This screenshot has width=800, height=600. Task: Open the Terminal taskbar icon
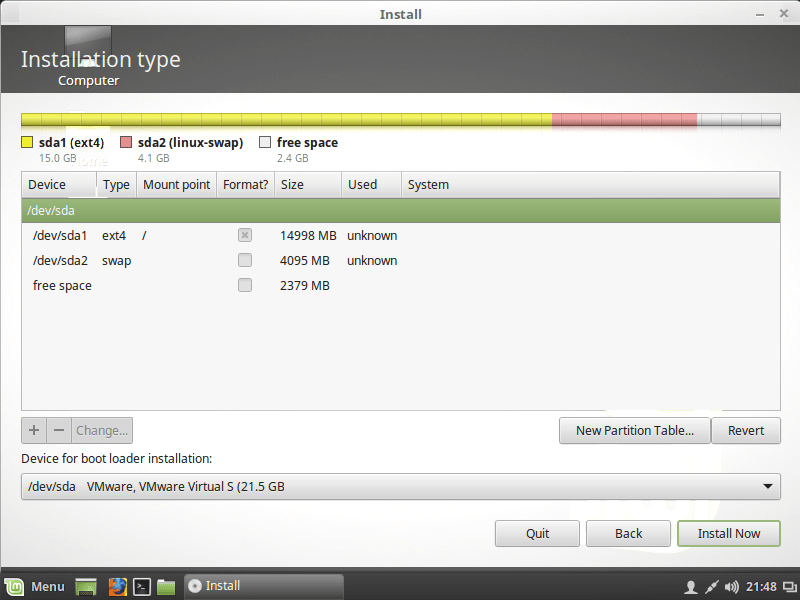[x=142, y=587]
